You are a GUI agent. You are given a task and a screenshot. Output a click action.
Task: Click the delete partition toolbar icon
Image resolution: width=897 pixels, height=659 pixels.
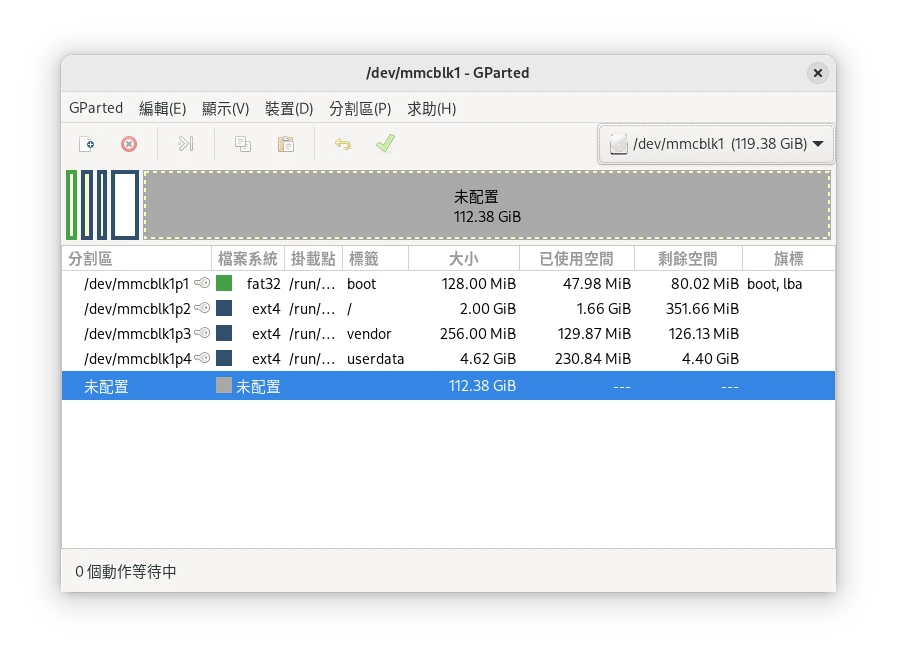129,144
